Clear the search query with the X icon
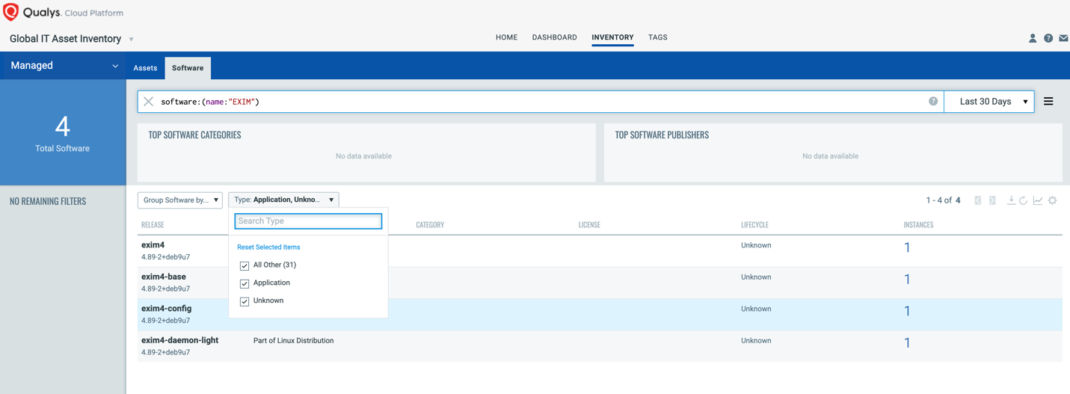This screenshot has width=1070, height=394. click(148, 102)
